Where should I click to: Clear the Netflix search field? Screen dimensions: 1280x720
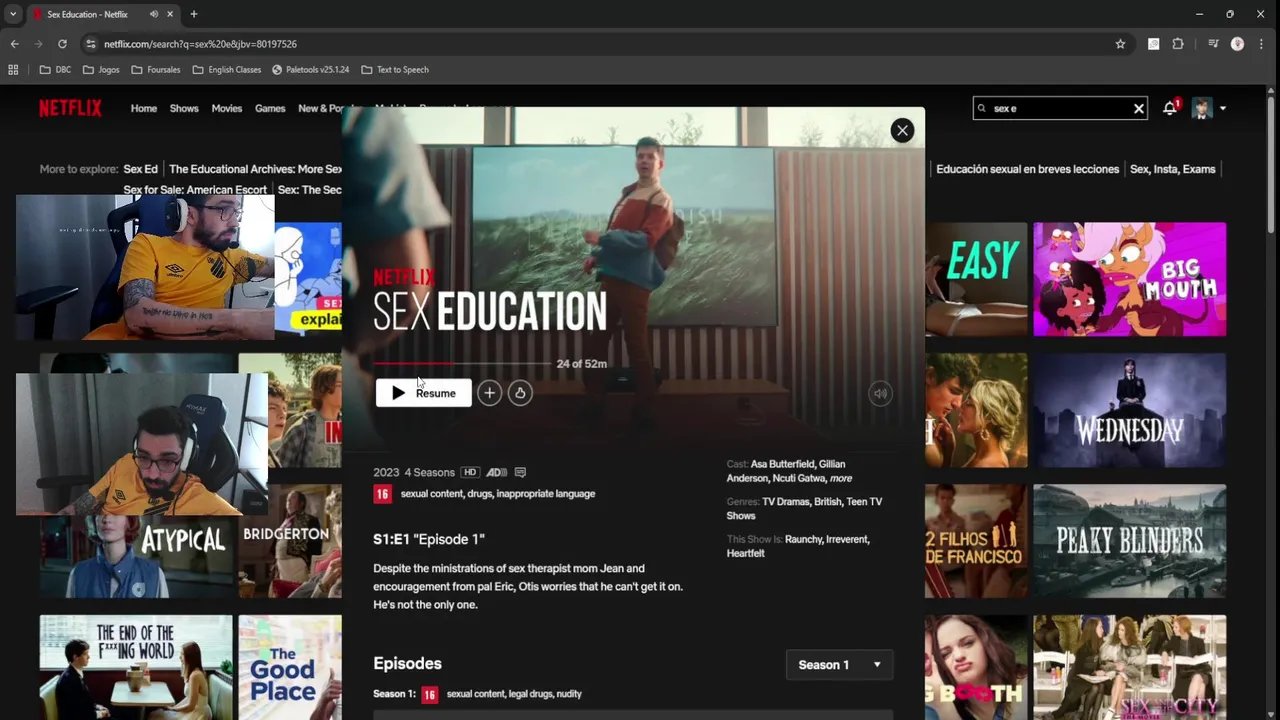[1138, 108]
